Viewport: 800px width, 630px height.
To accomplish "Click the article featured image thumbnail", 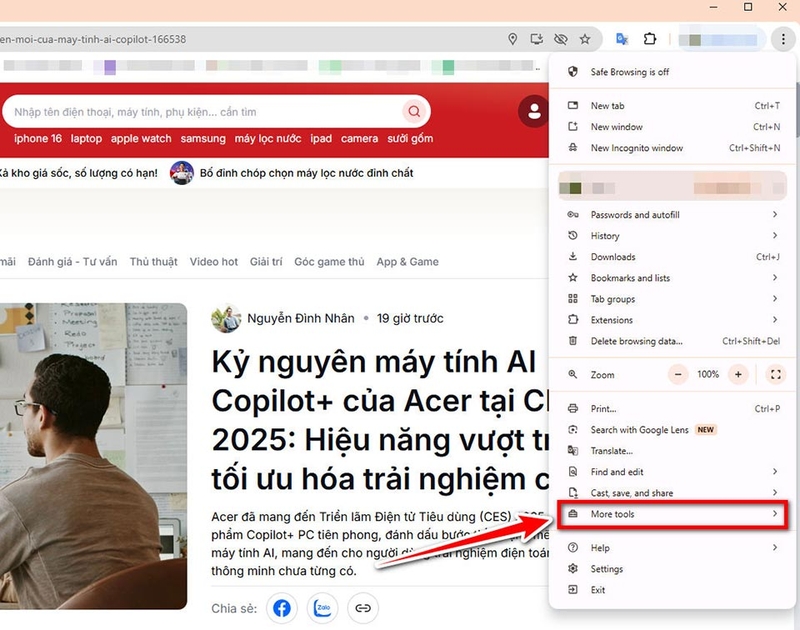I will click(x=93, y=456).
